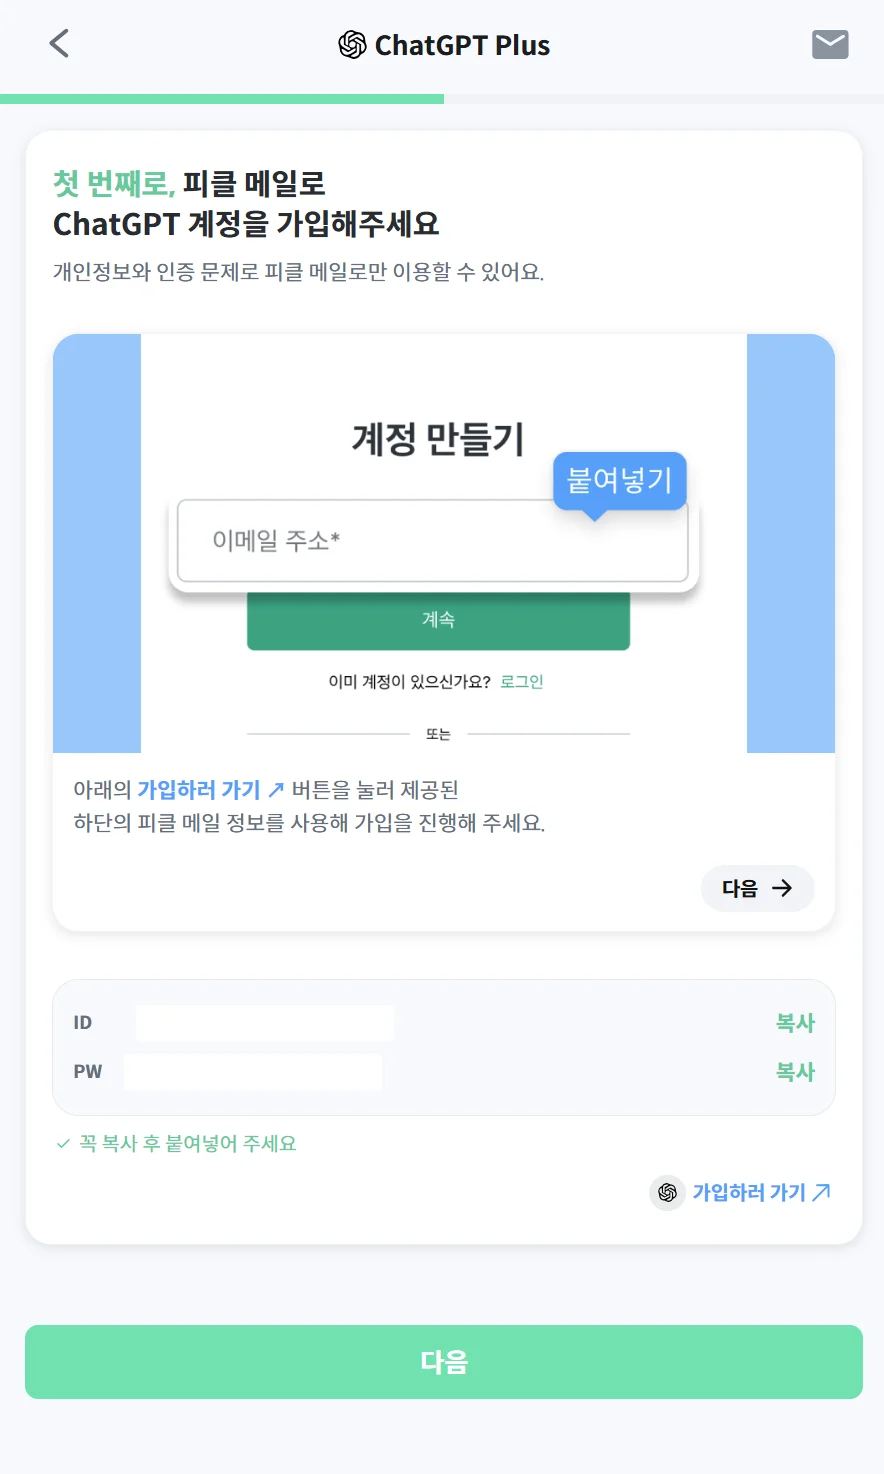884x1474 pixels.
Task: Open the 로그인 link
Action: click(521, 682)
